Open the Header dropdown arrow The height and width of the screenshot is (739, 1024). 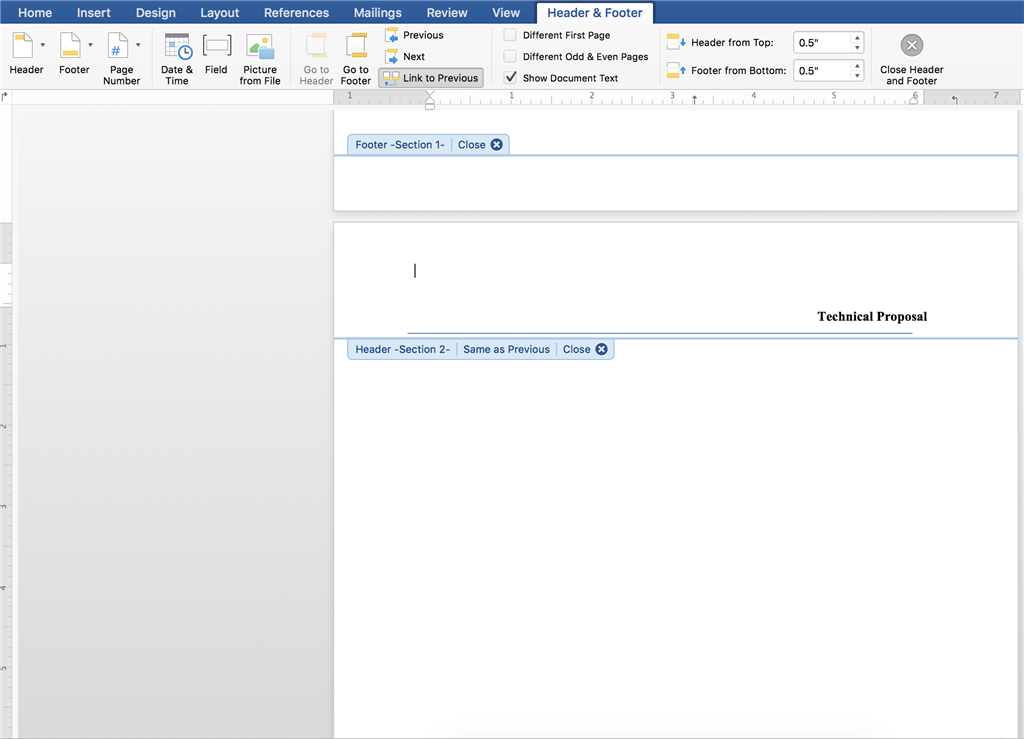pyautogui.click(x=42, y=45)
